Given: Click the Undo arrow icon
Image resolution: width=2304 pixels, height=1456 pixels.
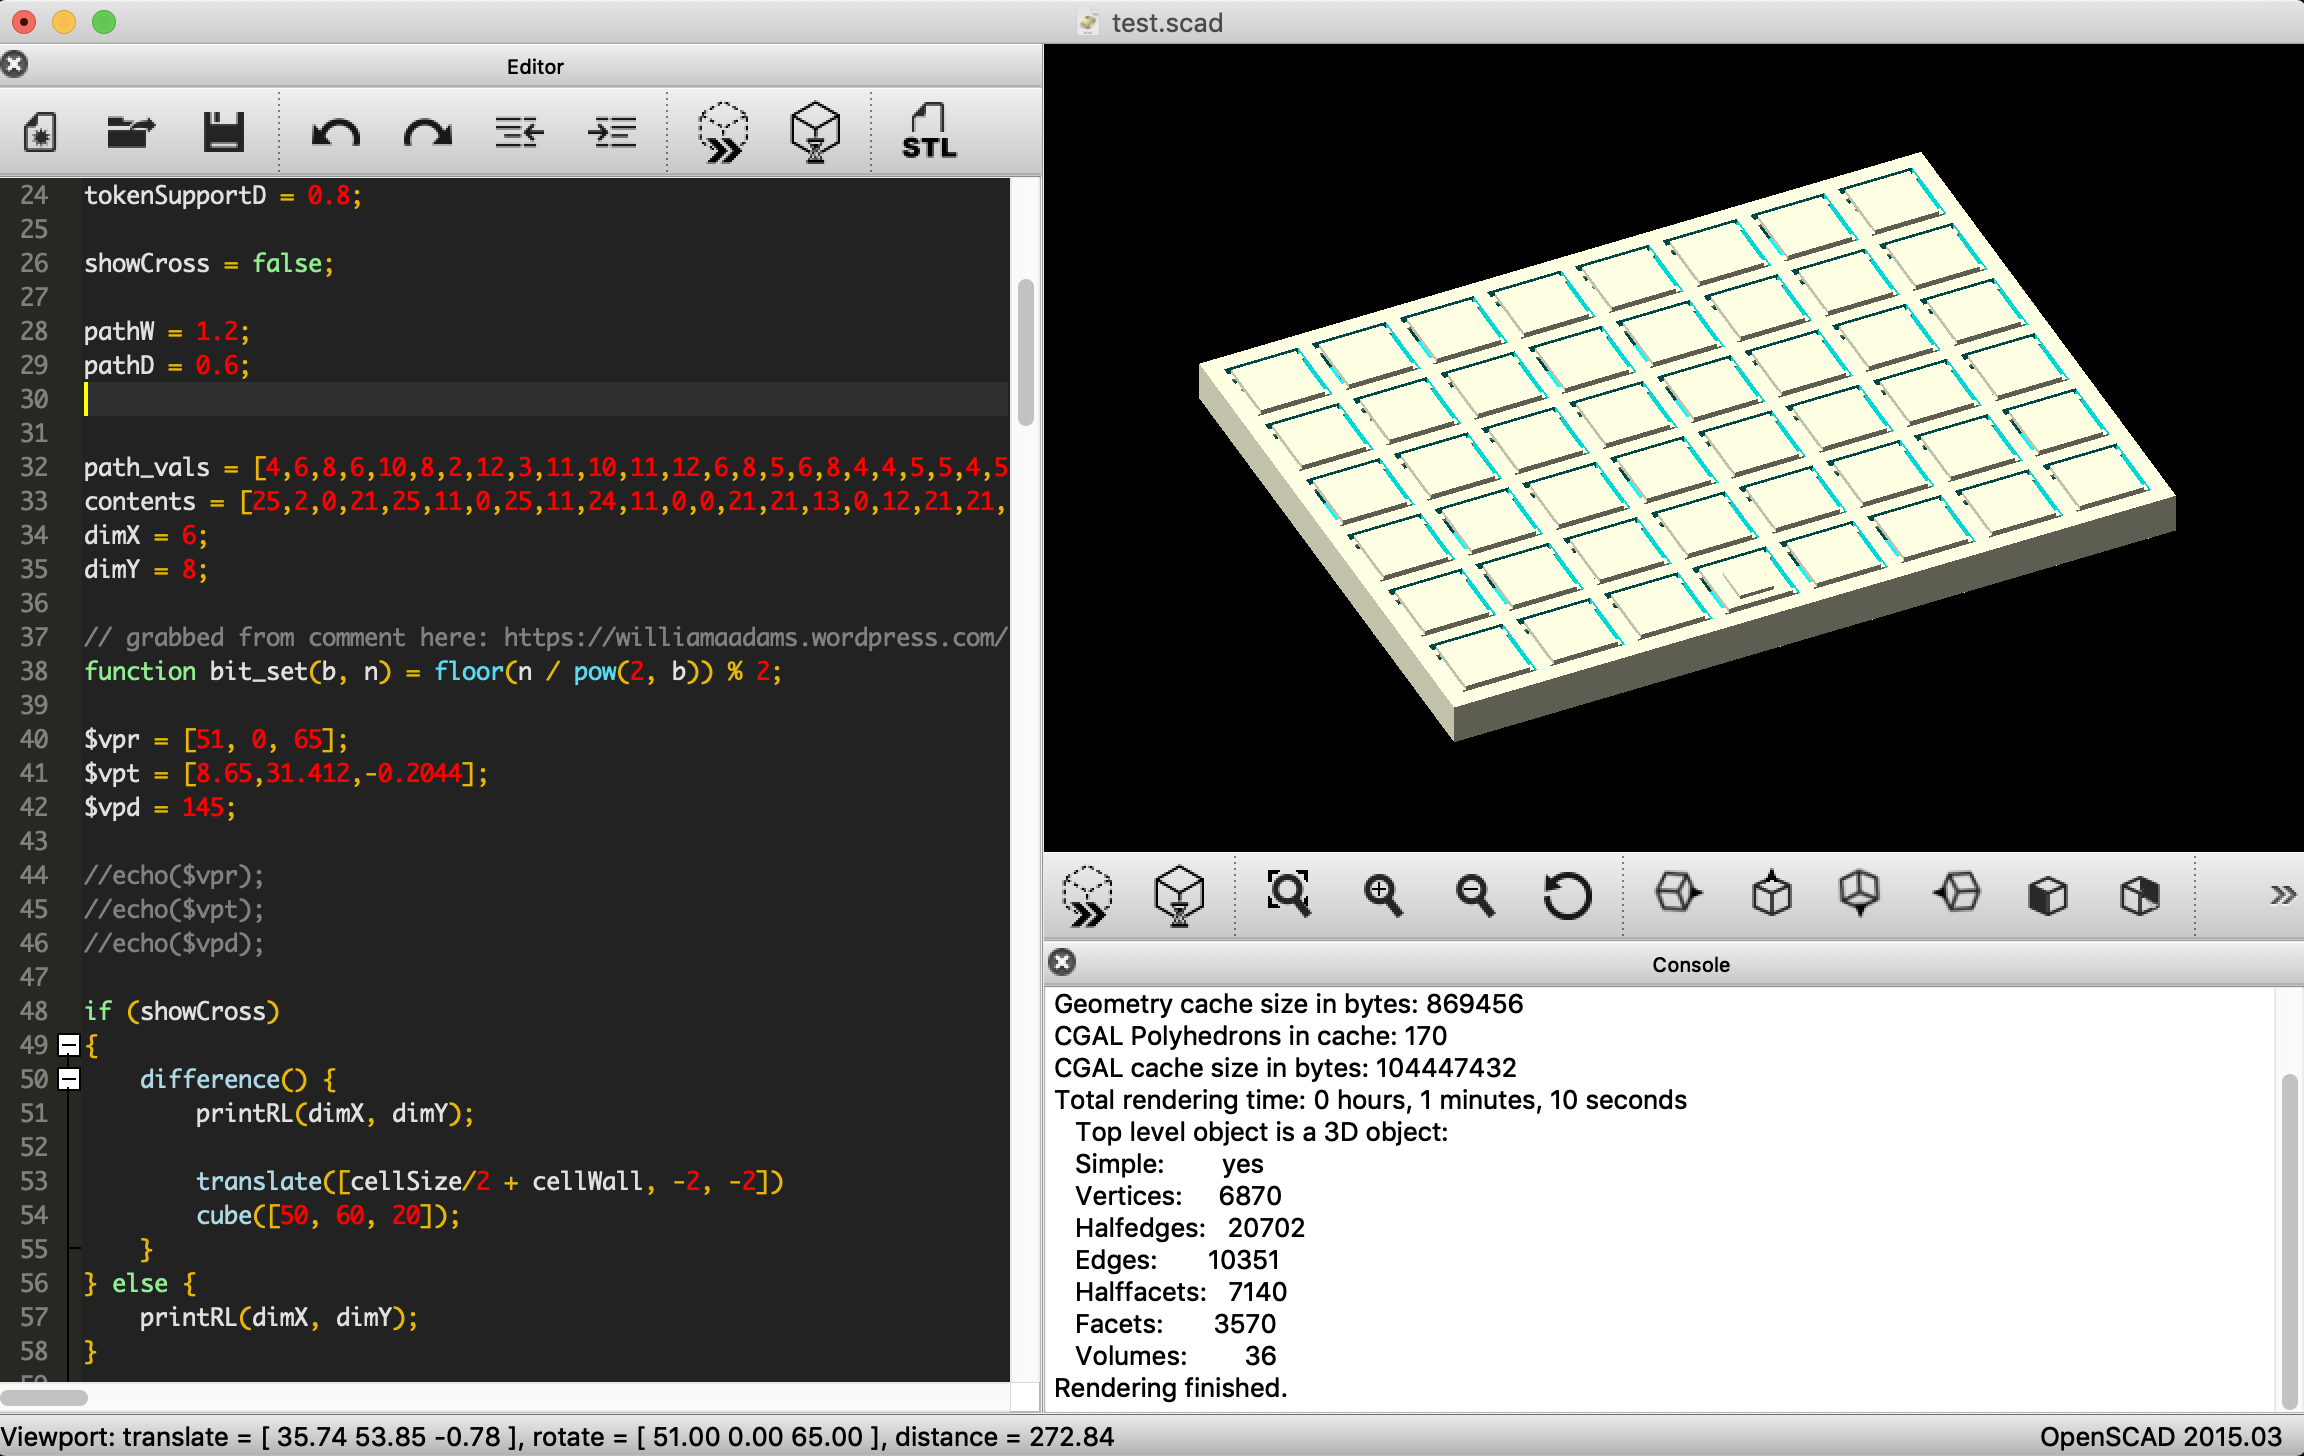Looking at the screenshot, I should pyautogui.click(x=335, y=132).
